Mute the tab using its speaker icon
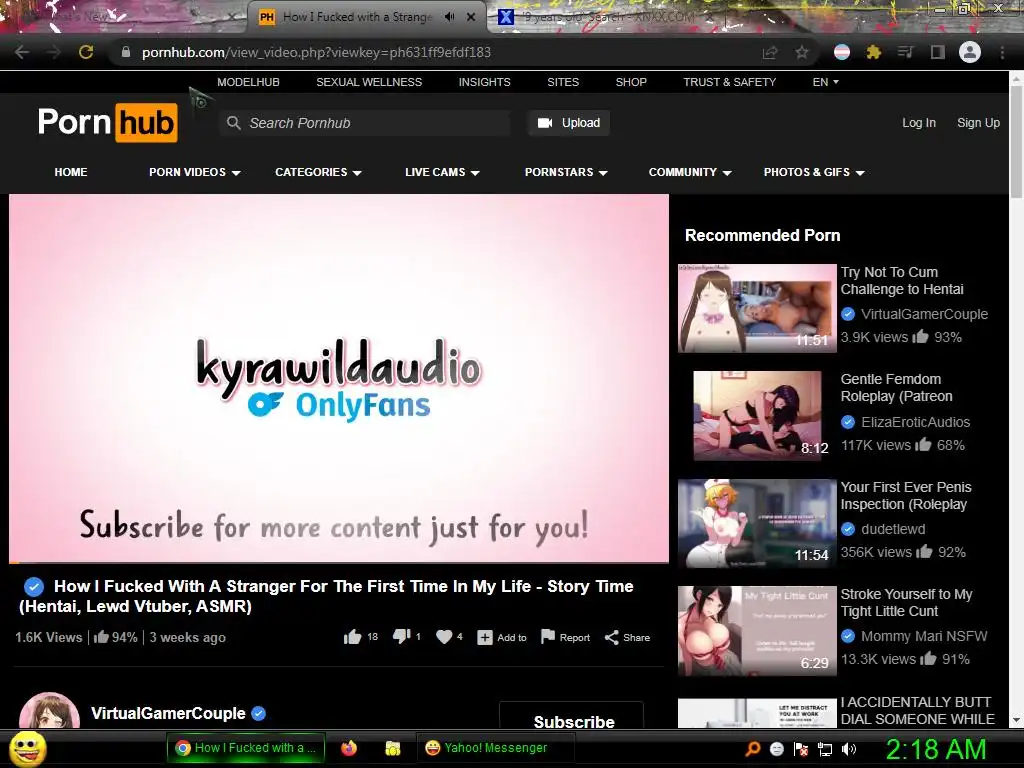The width and height of the screenshot is (1024, 768). tap(449, 17)
